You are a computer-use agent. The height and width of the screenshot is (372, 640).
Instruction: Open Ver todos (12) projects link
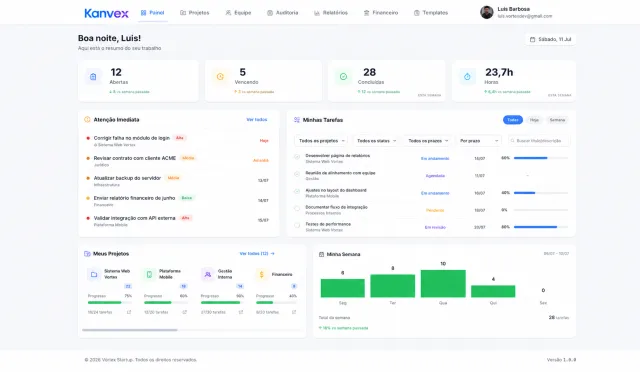[x=257, y=254]
